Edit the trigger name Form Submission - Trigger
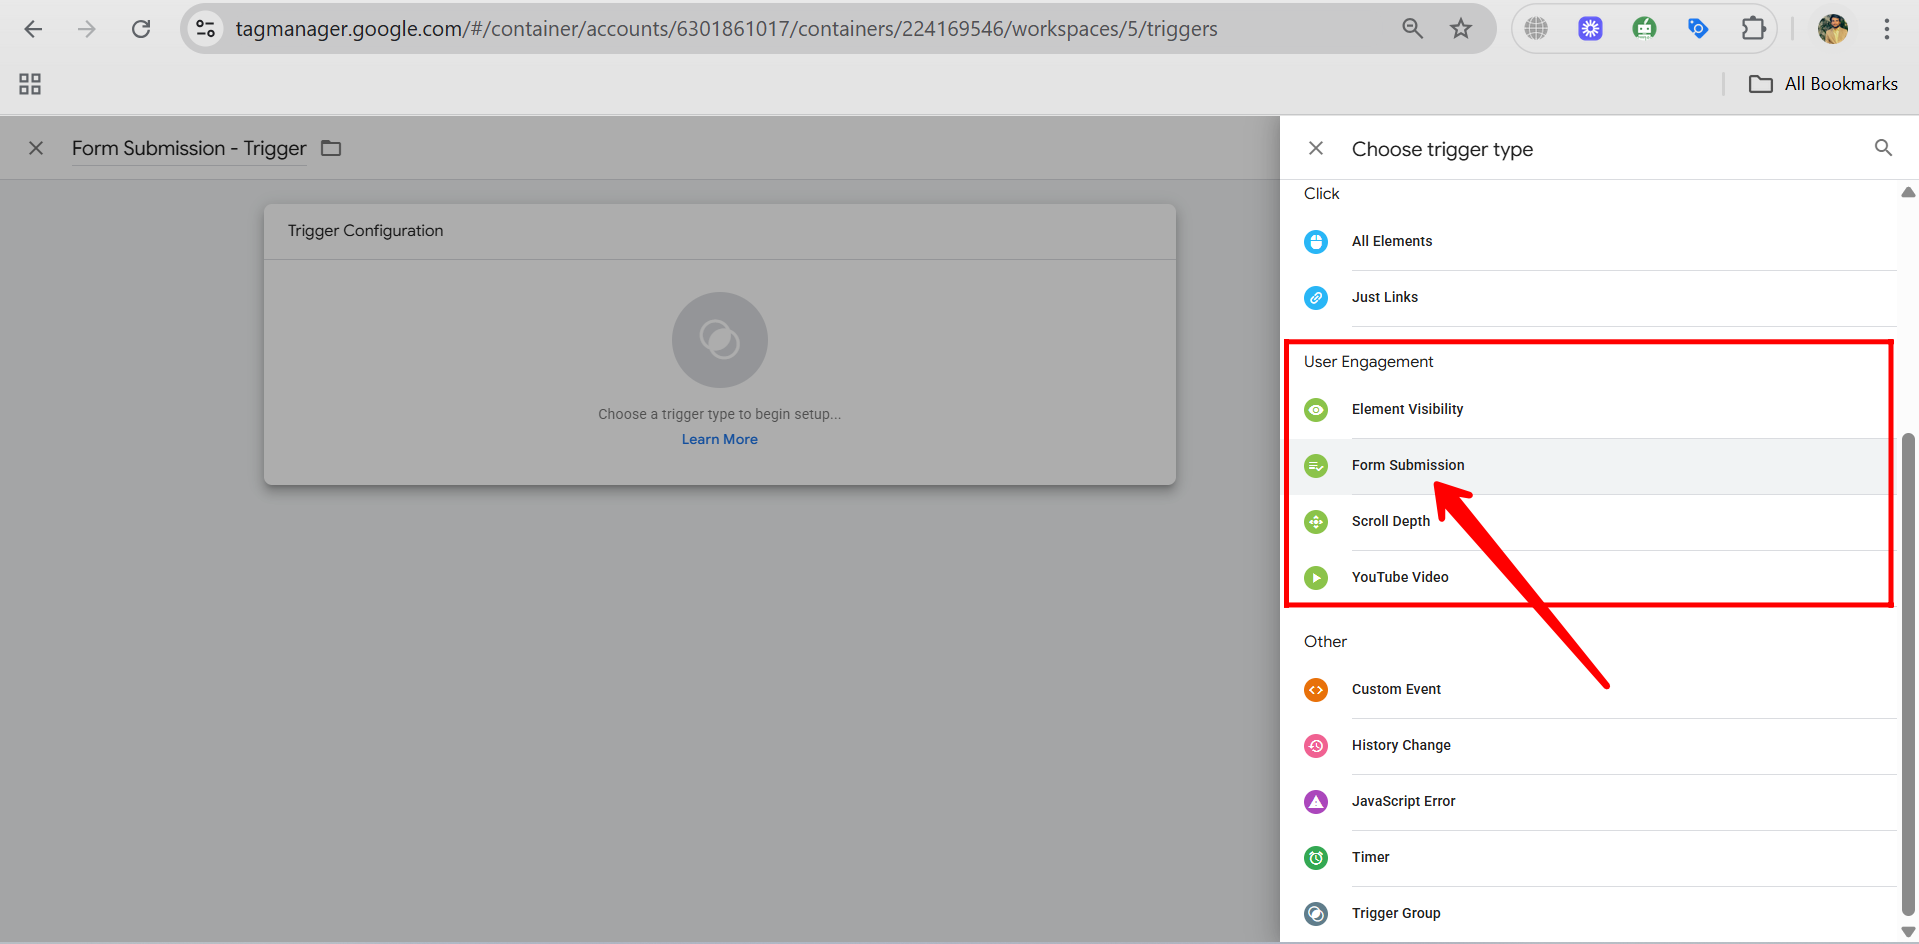 [x=189, y=148]
